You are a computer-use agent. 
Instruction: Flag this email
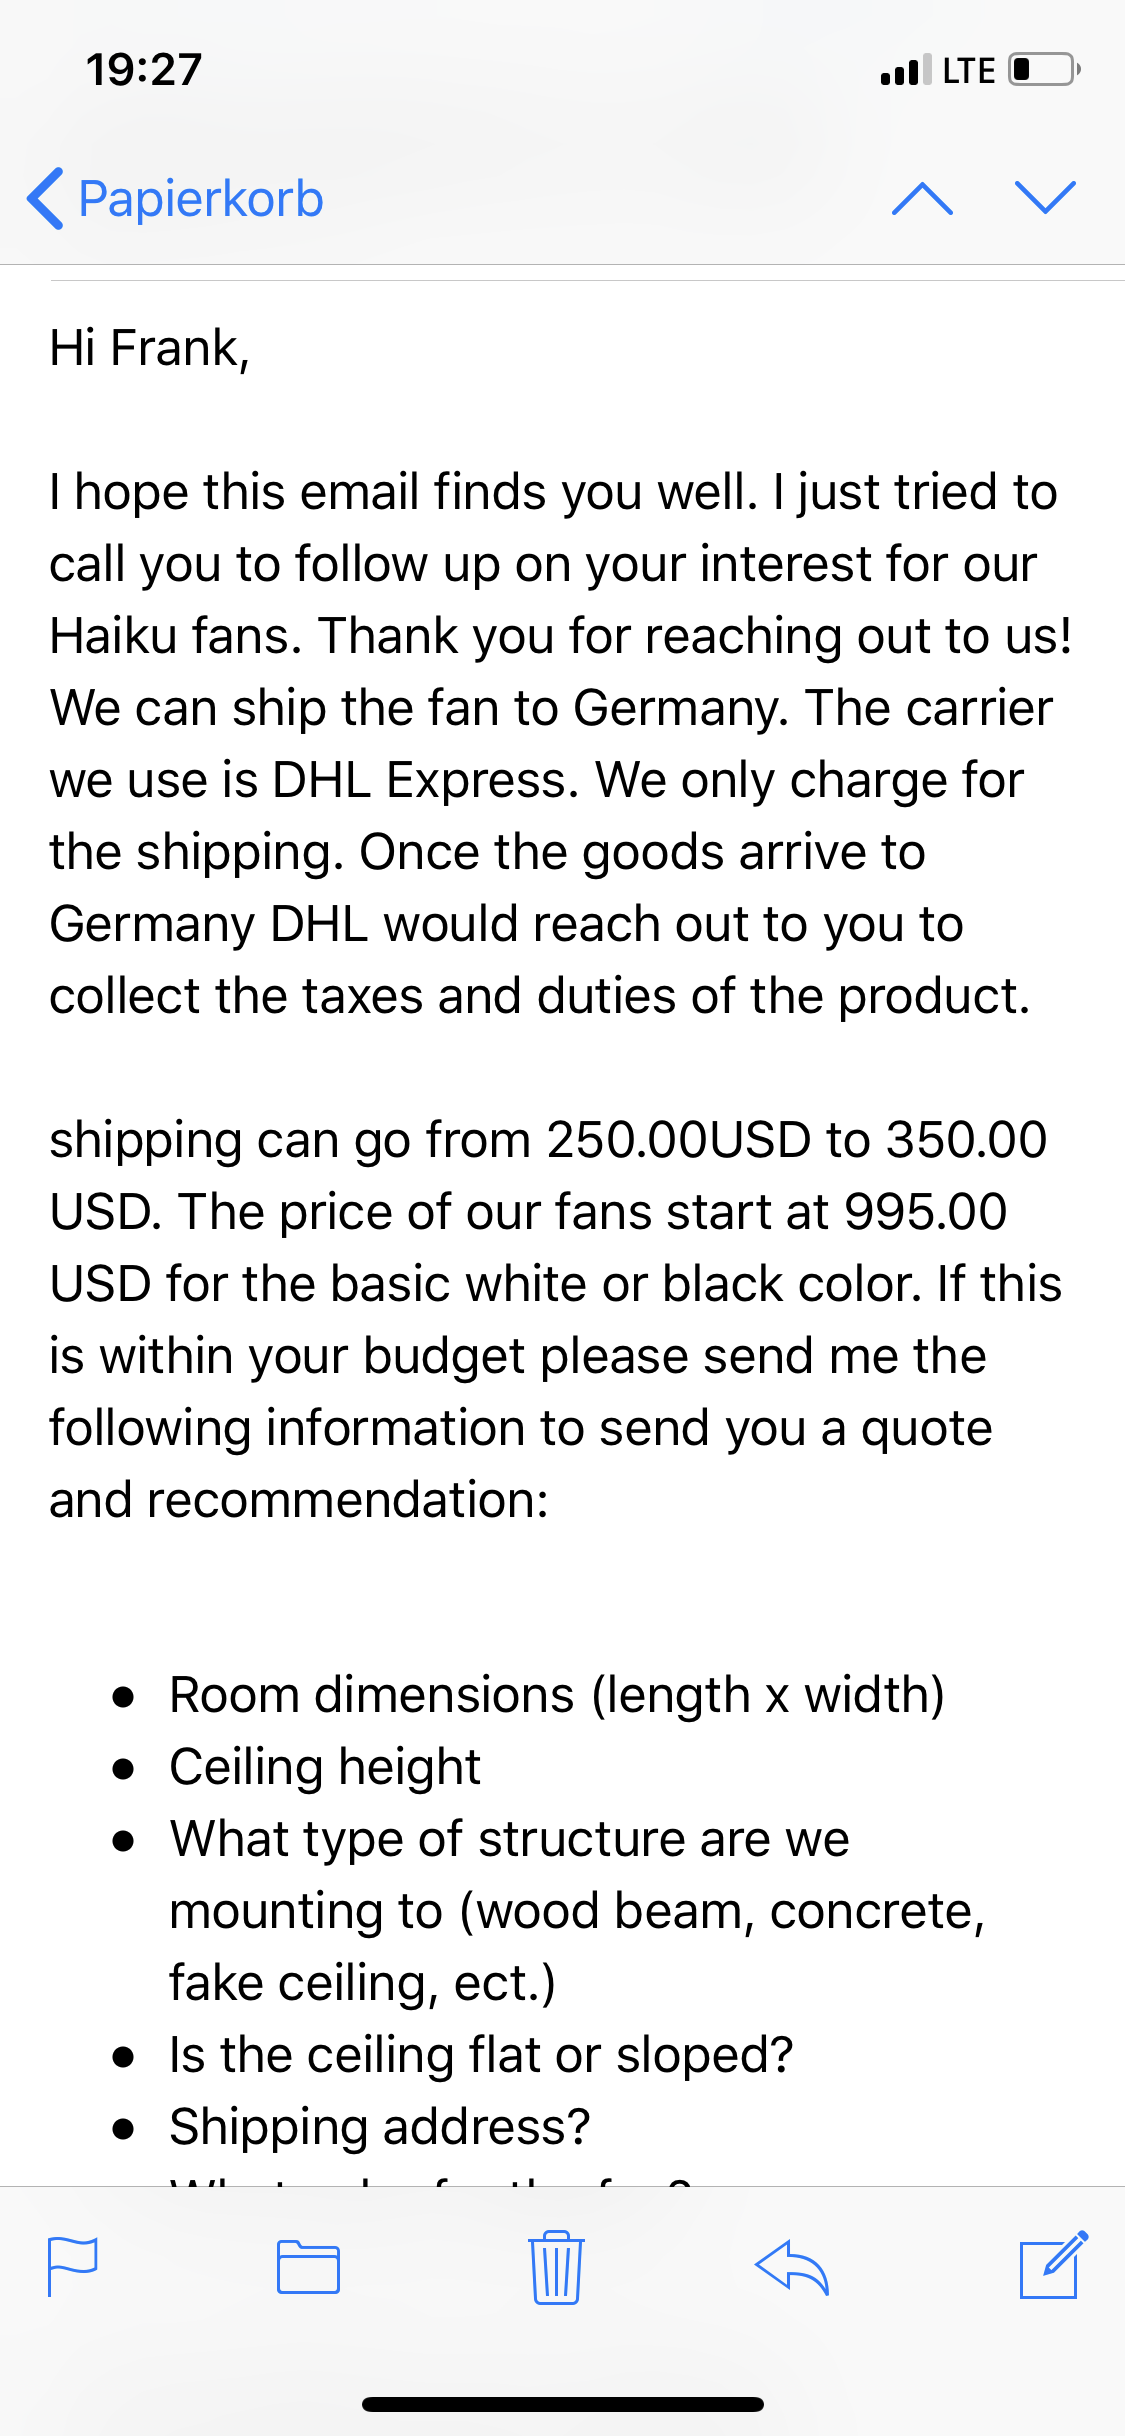(73, 2266)
